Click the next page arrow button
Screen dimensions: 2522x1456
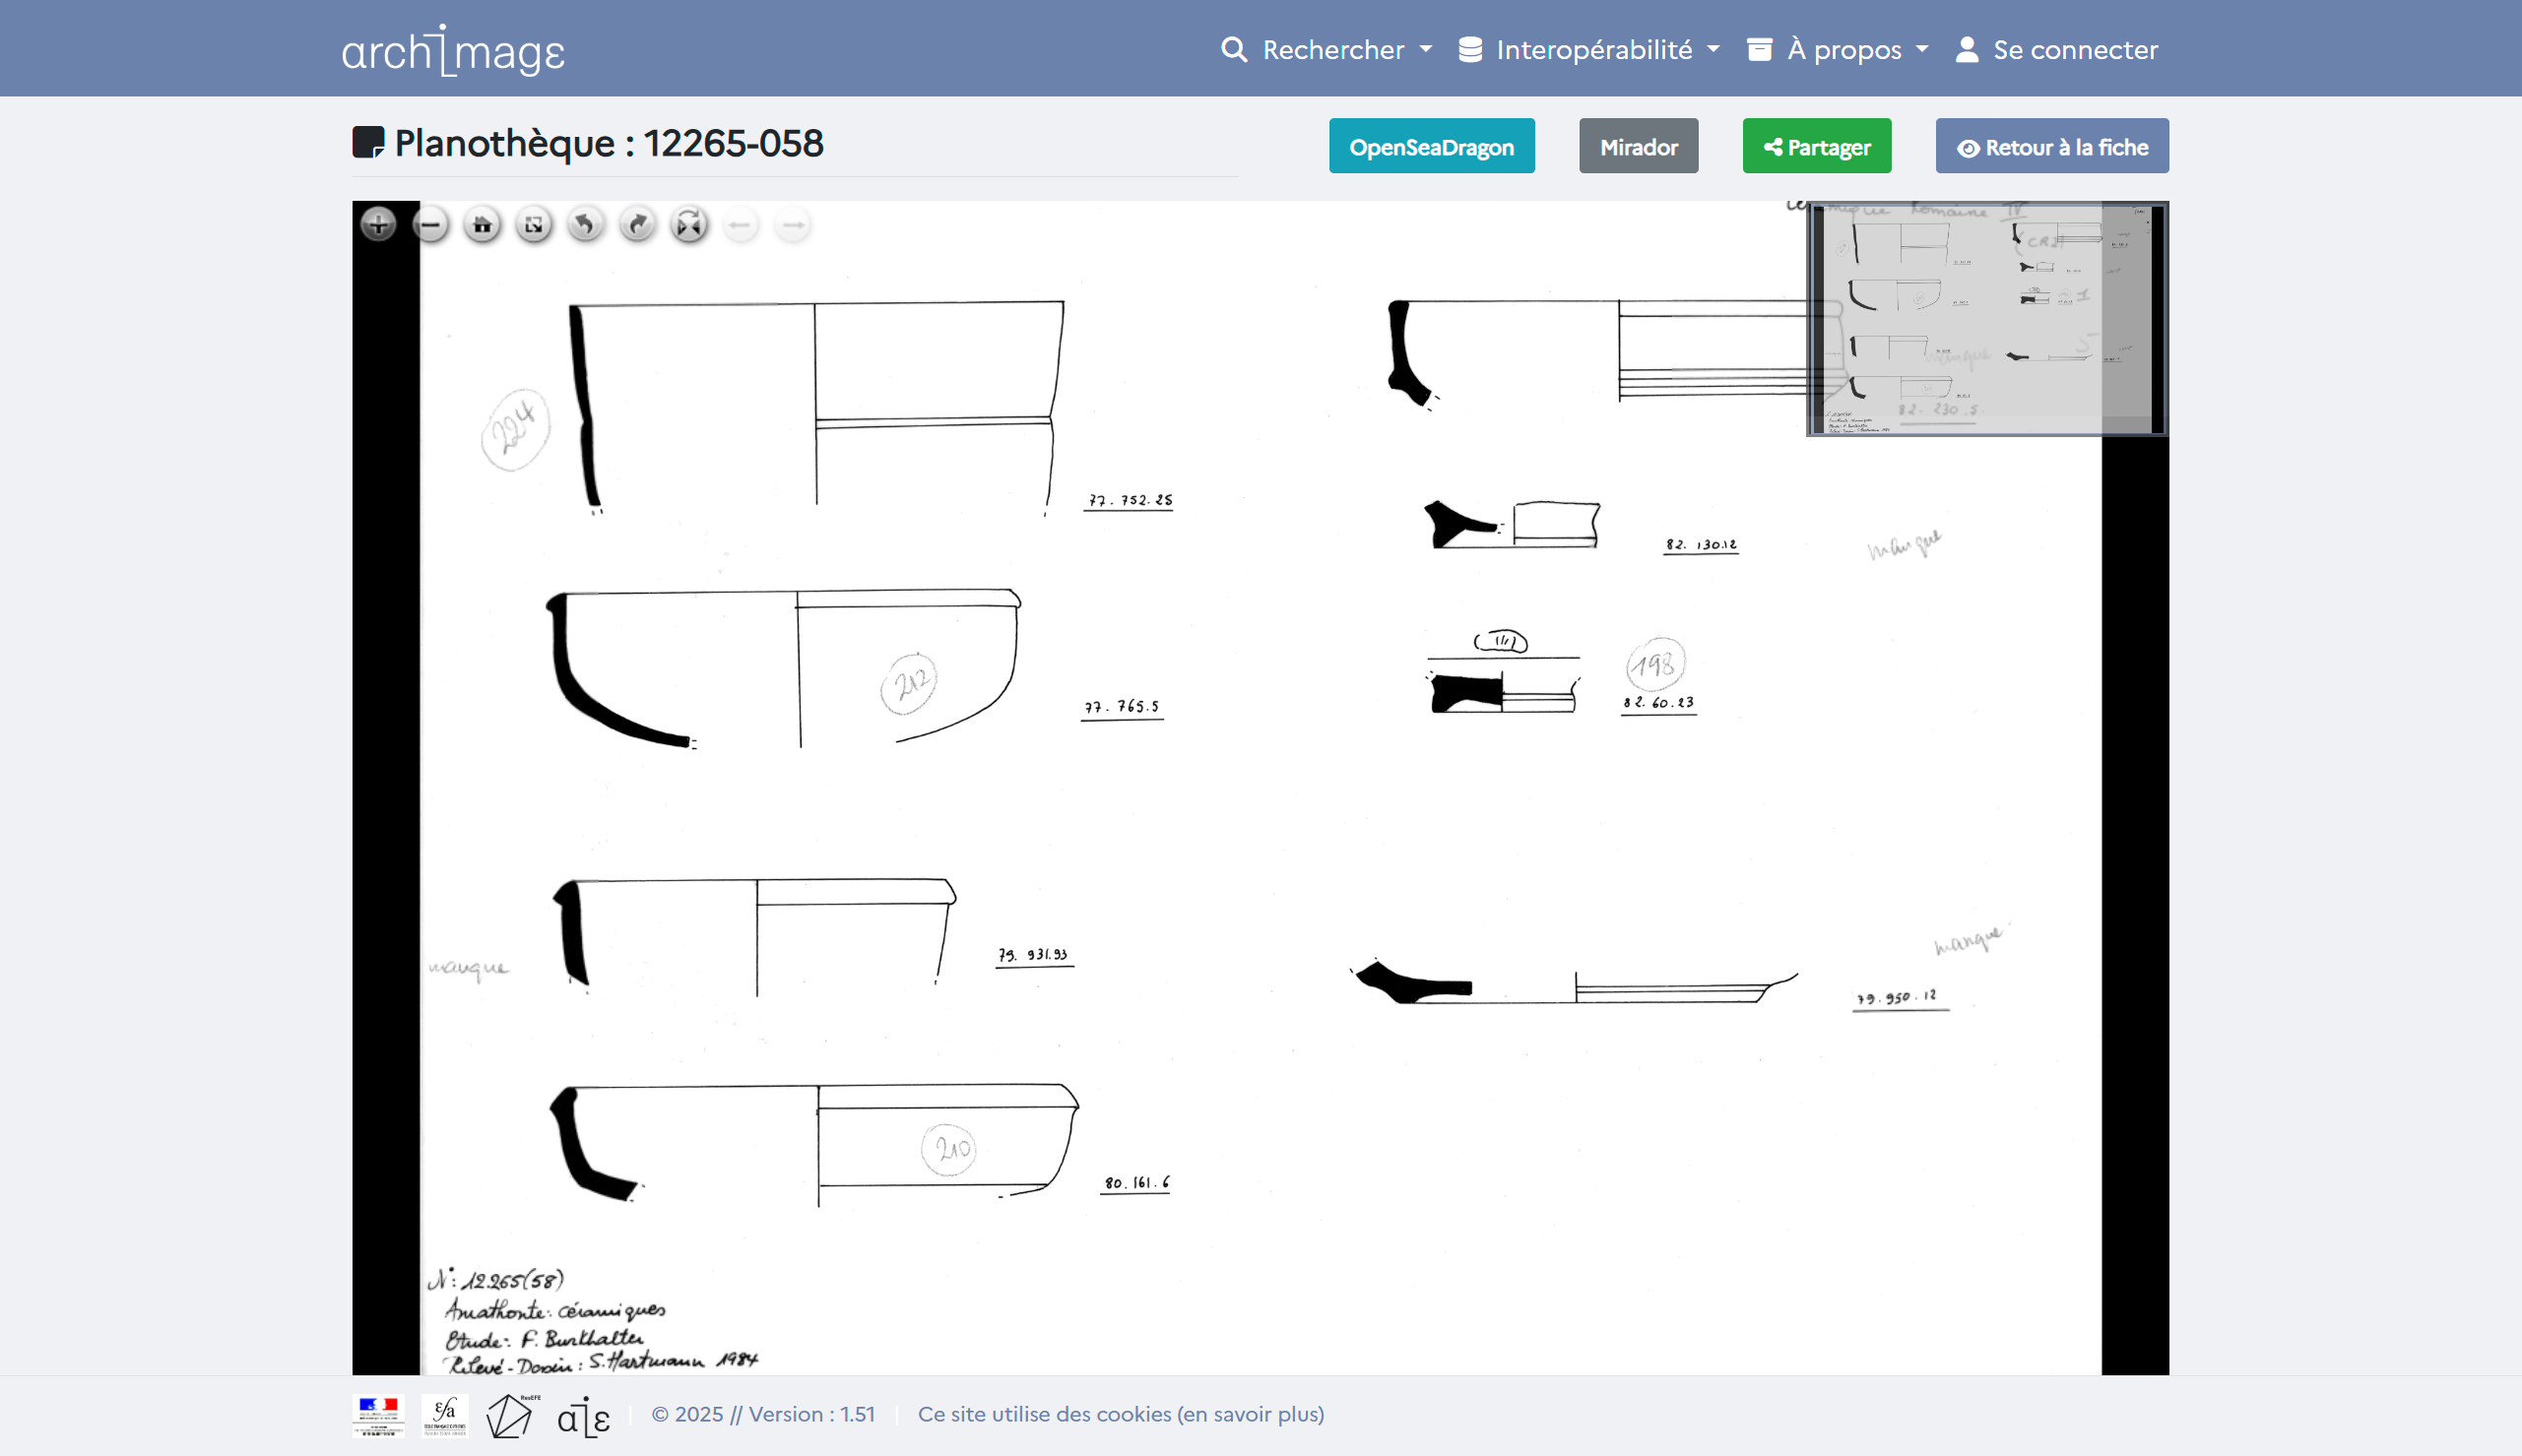(793, 225)
